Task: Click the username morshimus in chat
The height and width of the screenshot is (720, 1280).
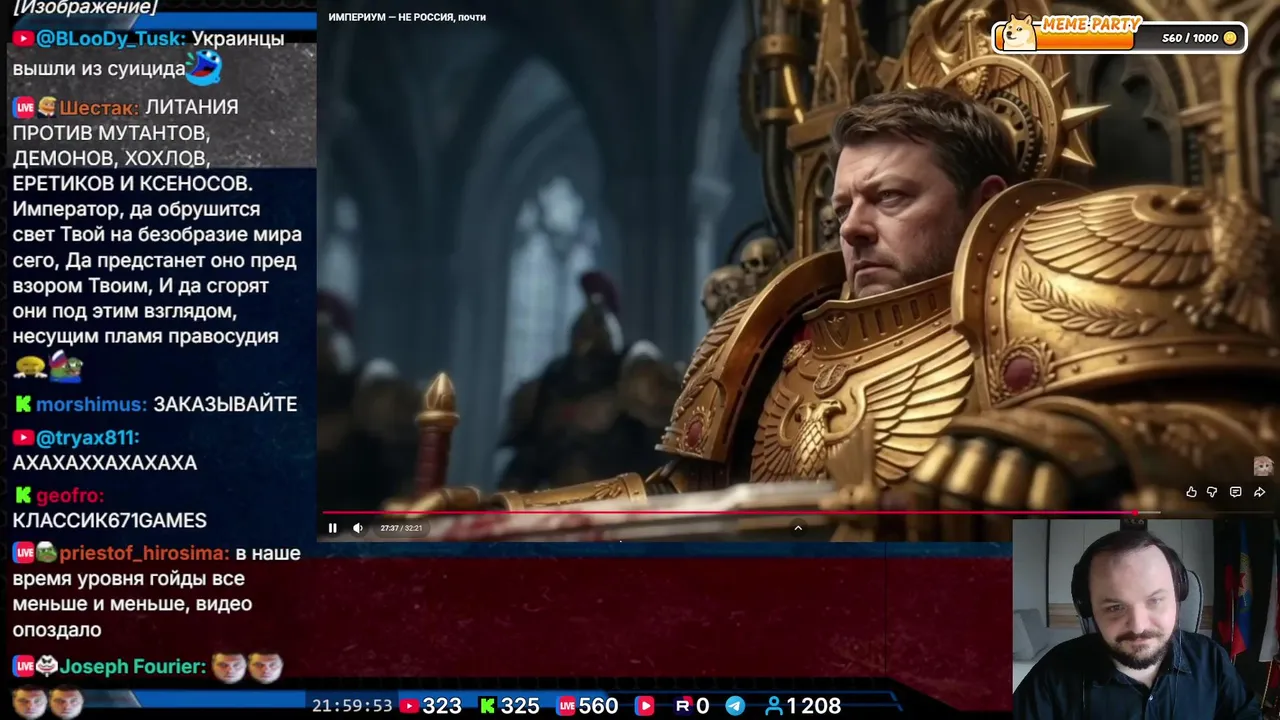Action: click(91, 405)
